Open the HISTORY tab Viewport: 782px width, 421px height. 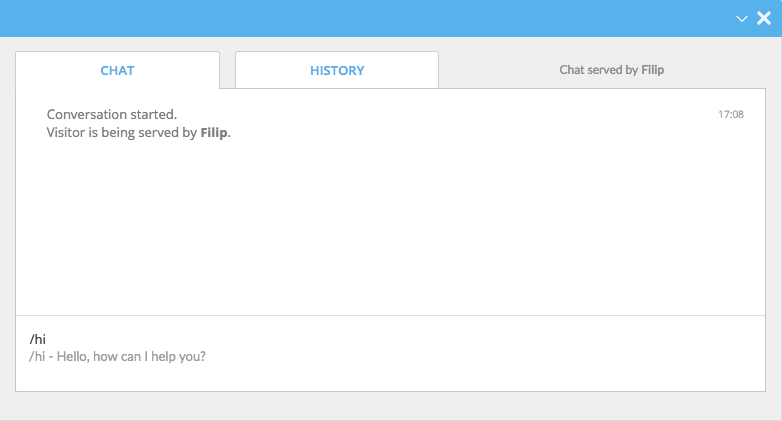[337, 70]
